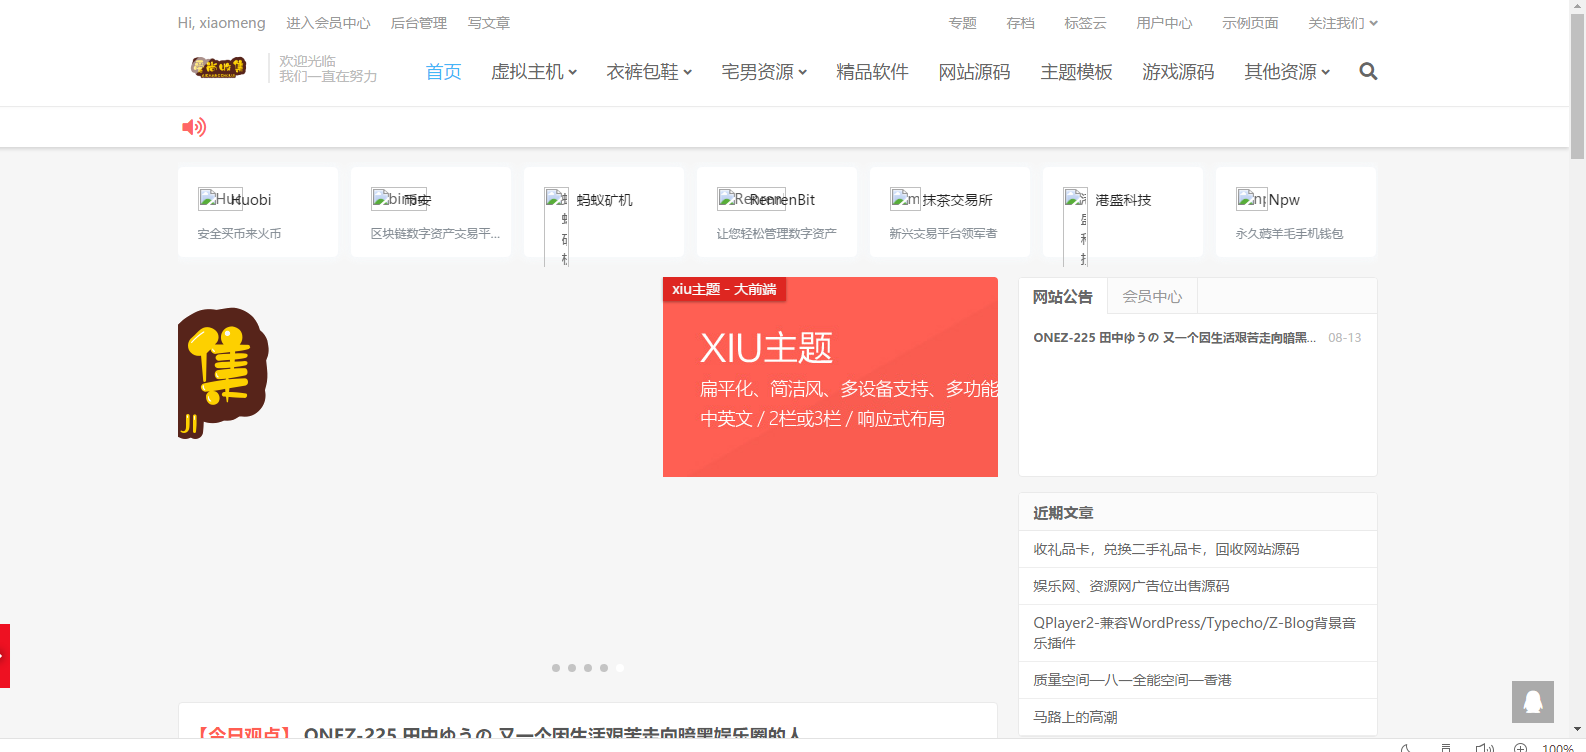Click the zoom plus icon beside 100%
Image resolution: width=1586 pixels, height=752 pixels.
[1520, 747]
